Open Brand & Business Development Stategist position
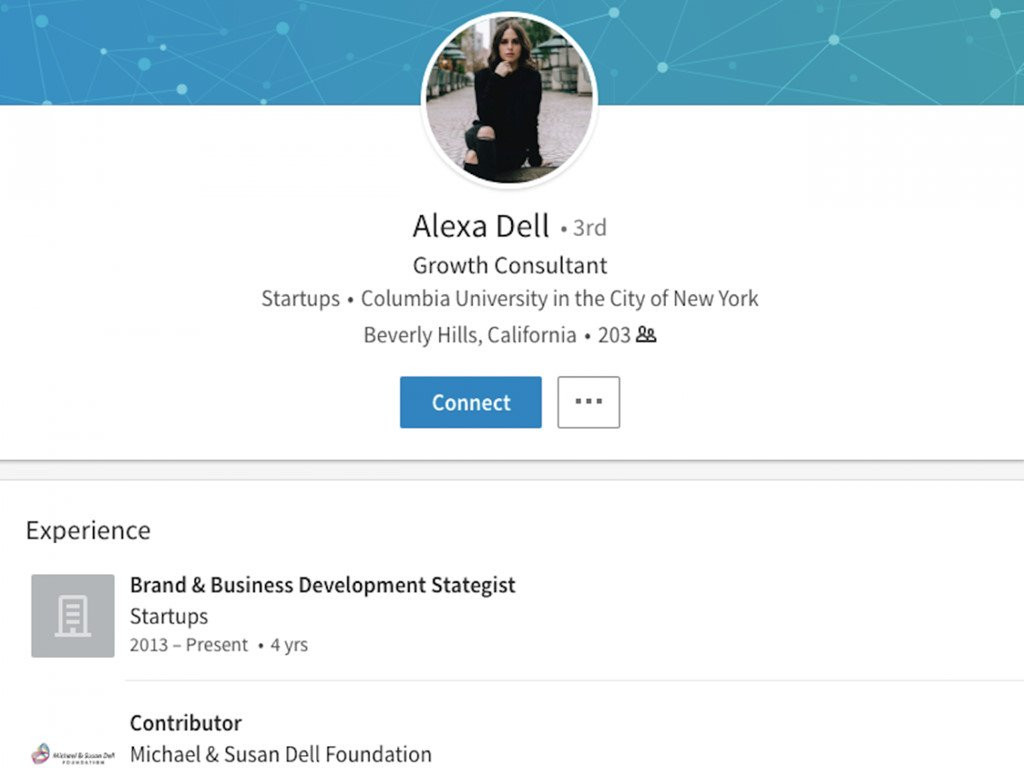Screen dimensions: 1024x768 coord(322,585)
